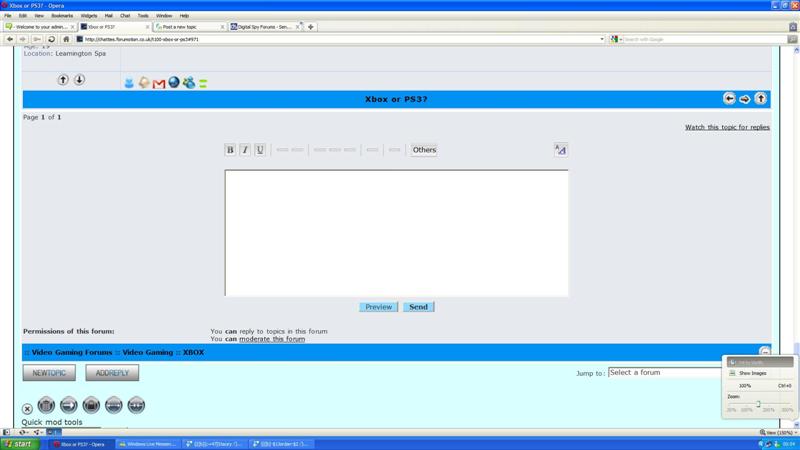Viewport: 800px width, 450px height.
Task: Click browser Back button
Action: coord(10,39)
